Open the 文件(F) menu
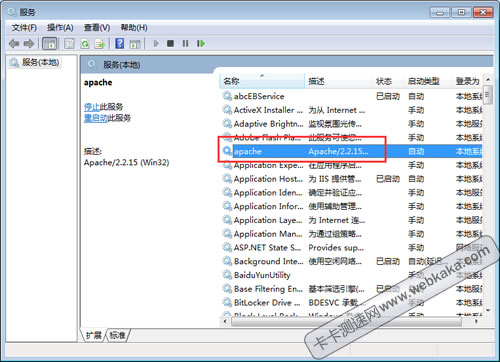Viewport: 500px width, 362px height. coord(24,28)
